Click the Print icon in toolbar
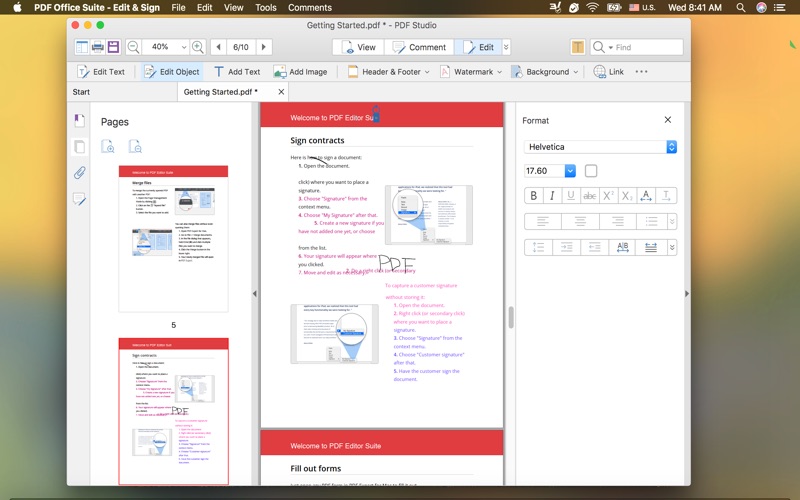This screenshot has height=500, width=800. coord(97,47)
